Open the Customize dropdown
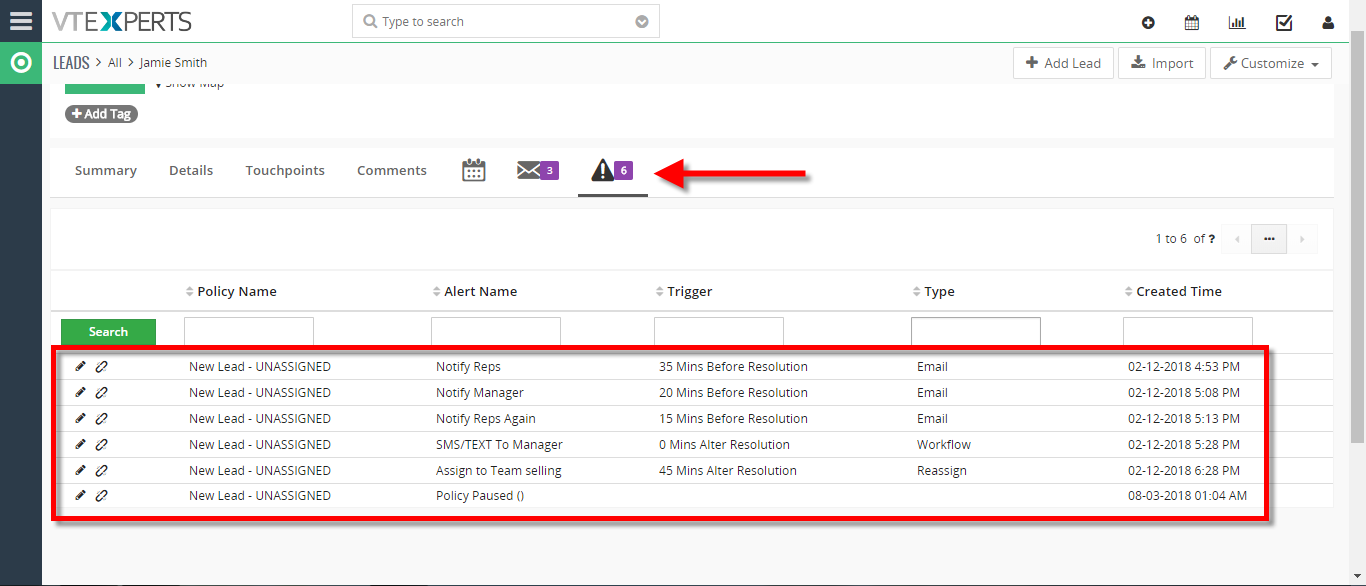1366x586 pixels. click(x=1271, y=63)
